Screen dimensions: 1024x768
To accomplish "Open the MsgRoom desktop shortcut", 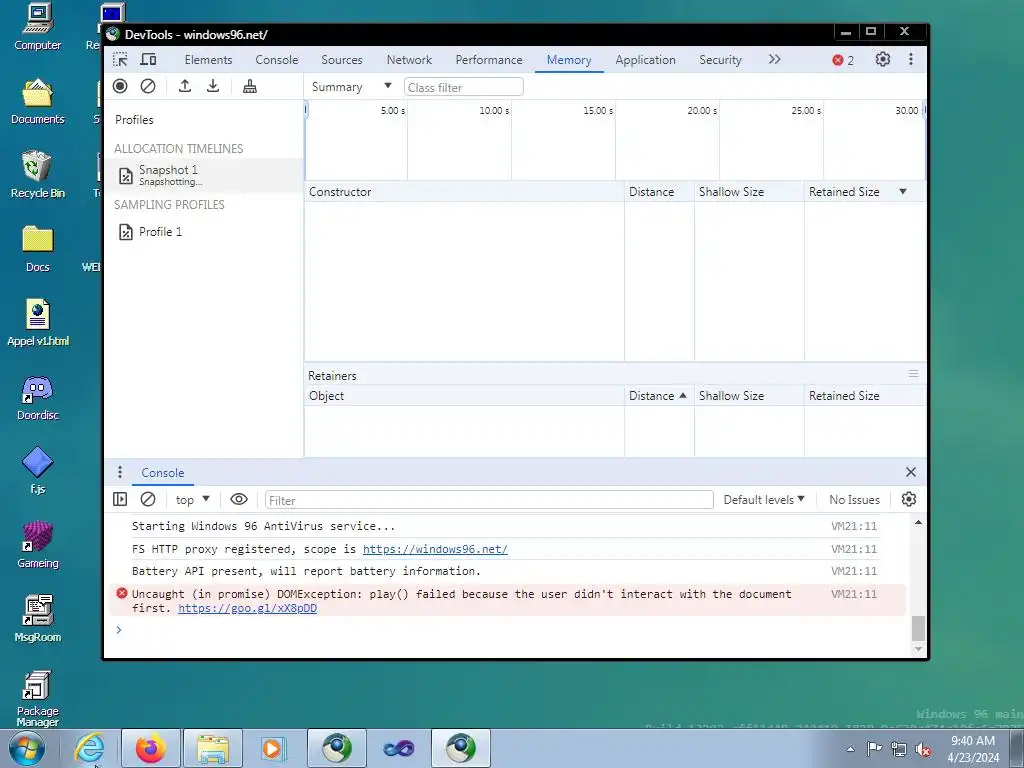I will pyautogui.click(x=37, y=618).
